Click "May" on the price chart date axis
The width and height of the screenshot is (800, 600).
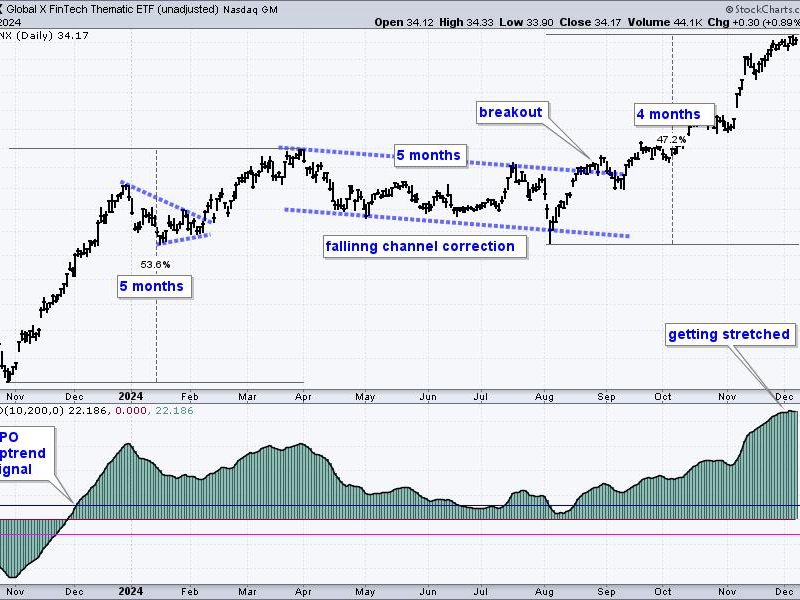coord(365,396)
